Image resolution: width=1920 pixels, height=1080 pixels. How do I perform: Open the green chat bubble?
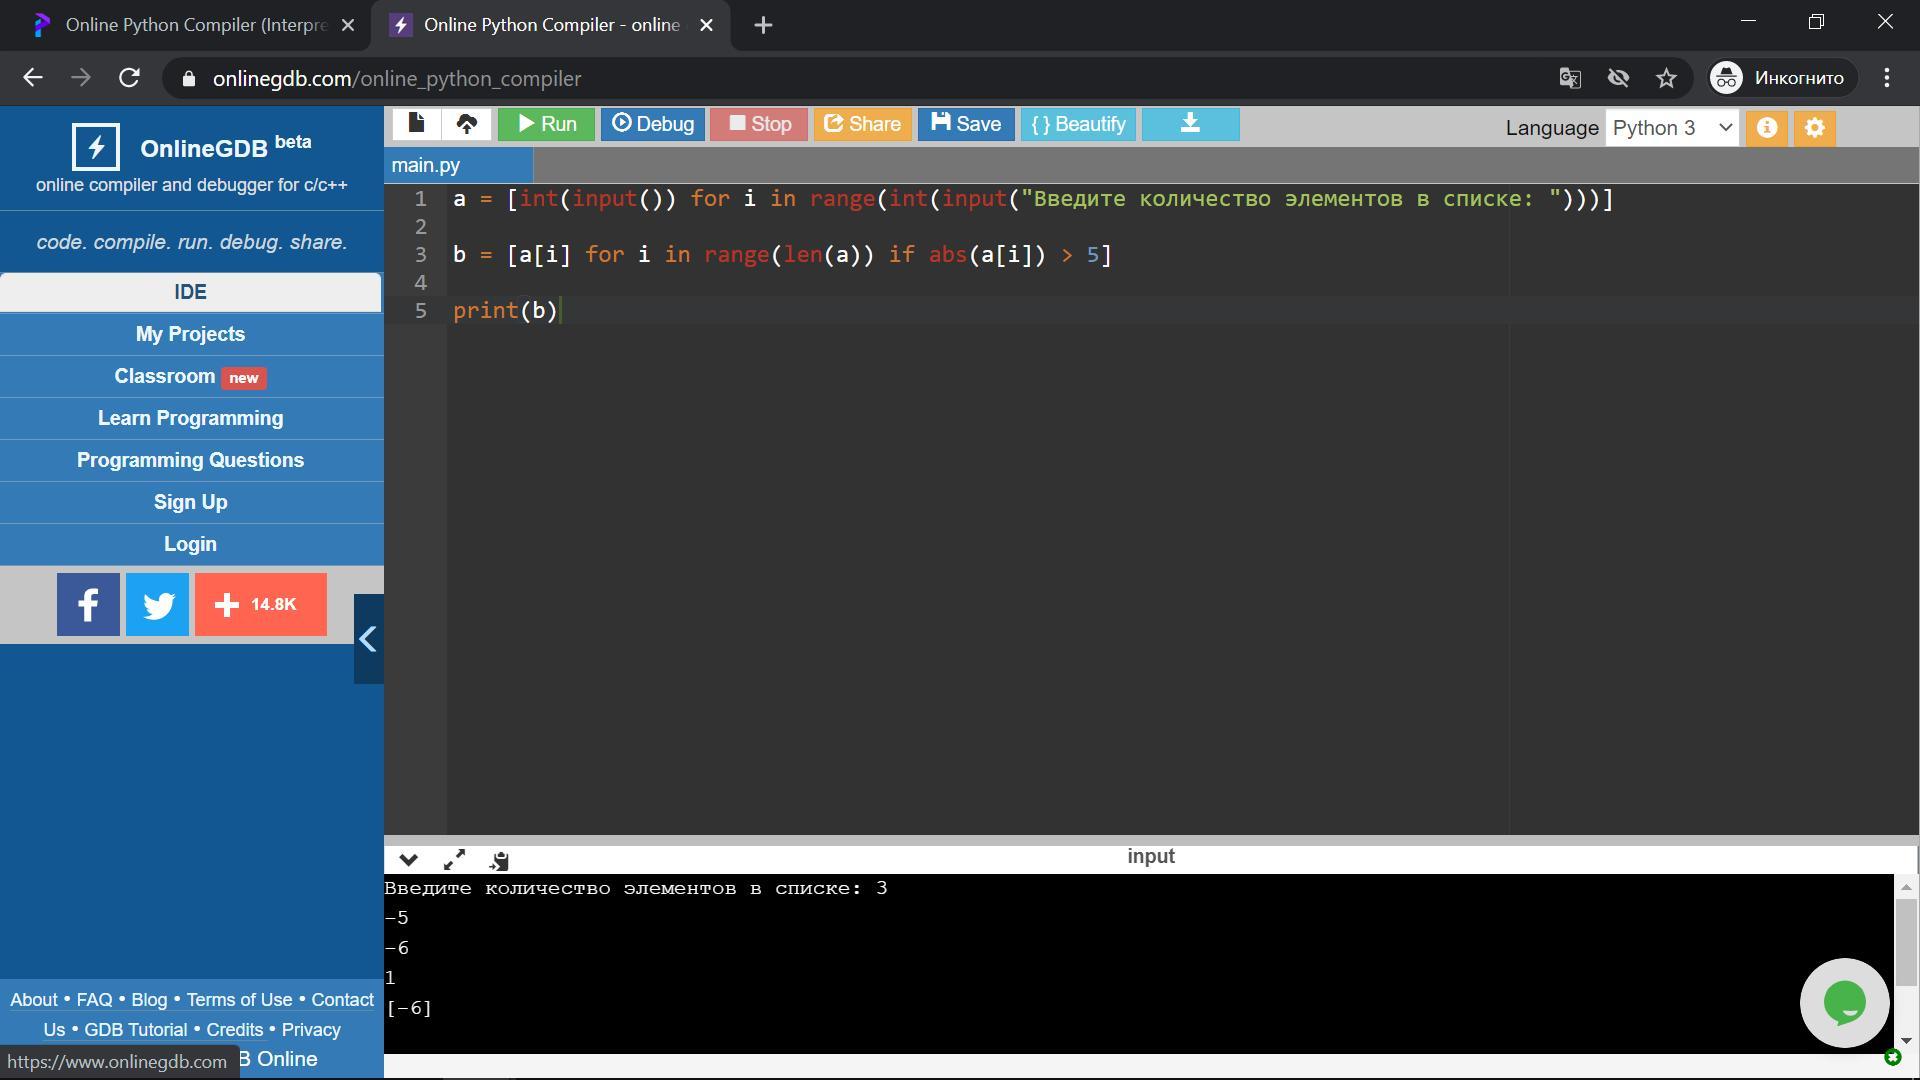(1844, 1003)
